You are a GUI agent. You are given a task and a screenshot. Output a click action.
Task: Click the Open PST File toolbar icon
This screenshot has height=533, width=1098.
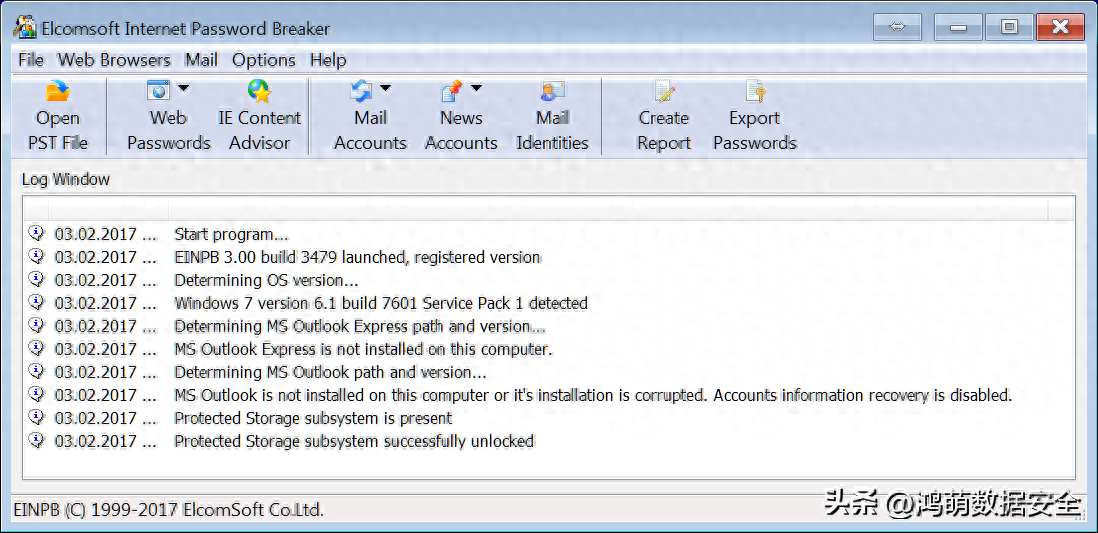tap(57, 91)
